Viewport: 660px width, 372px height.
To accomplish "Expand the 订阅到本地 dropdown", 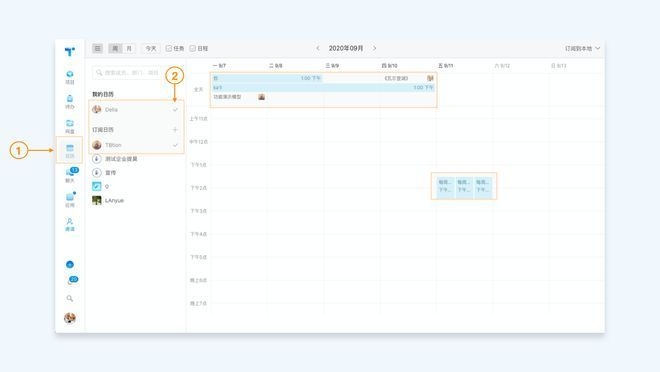I will pyautogui.click(x=583, y=48).
